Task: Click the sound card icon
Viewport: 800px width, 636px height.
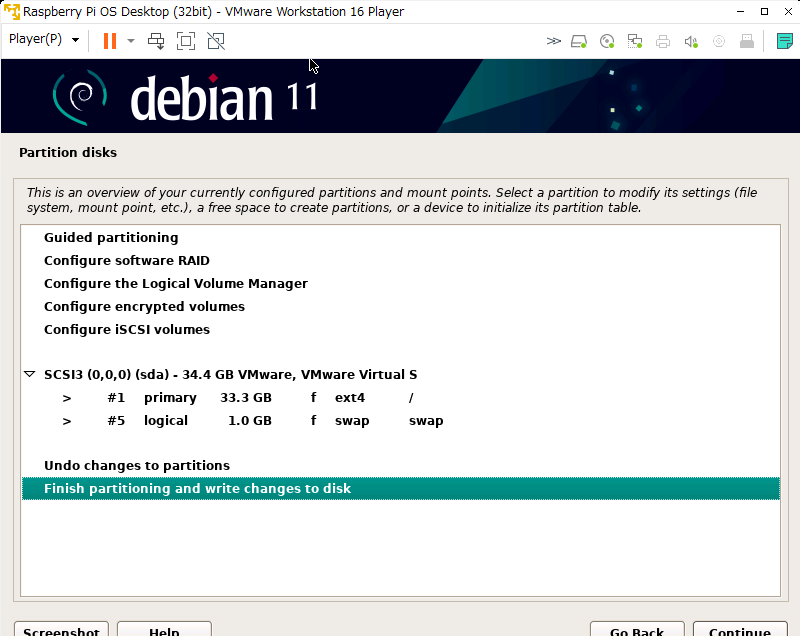Action: [691, 41]
